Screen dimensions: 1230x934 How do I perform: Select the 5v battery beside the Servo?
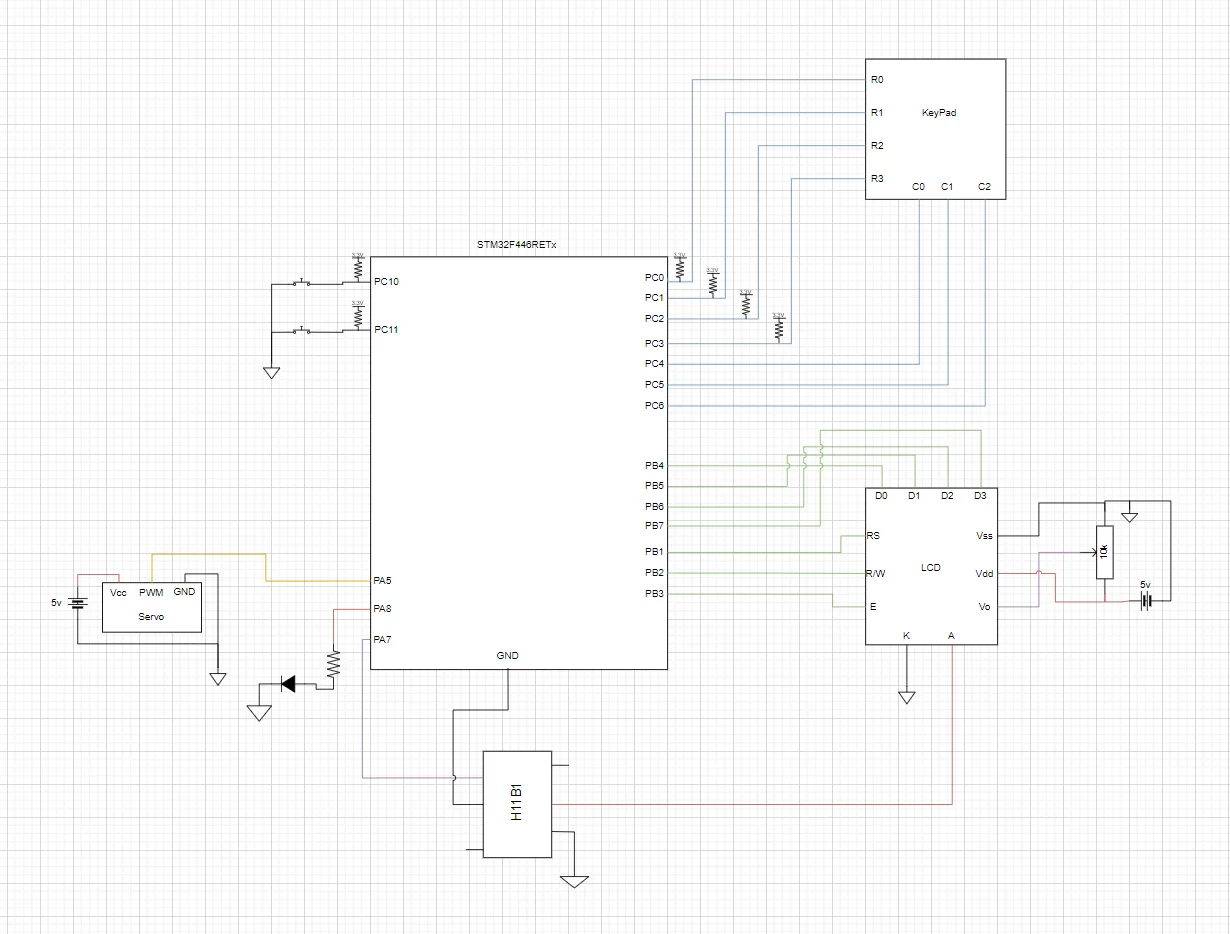click(x=78, y=603)
